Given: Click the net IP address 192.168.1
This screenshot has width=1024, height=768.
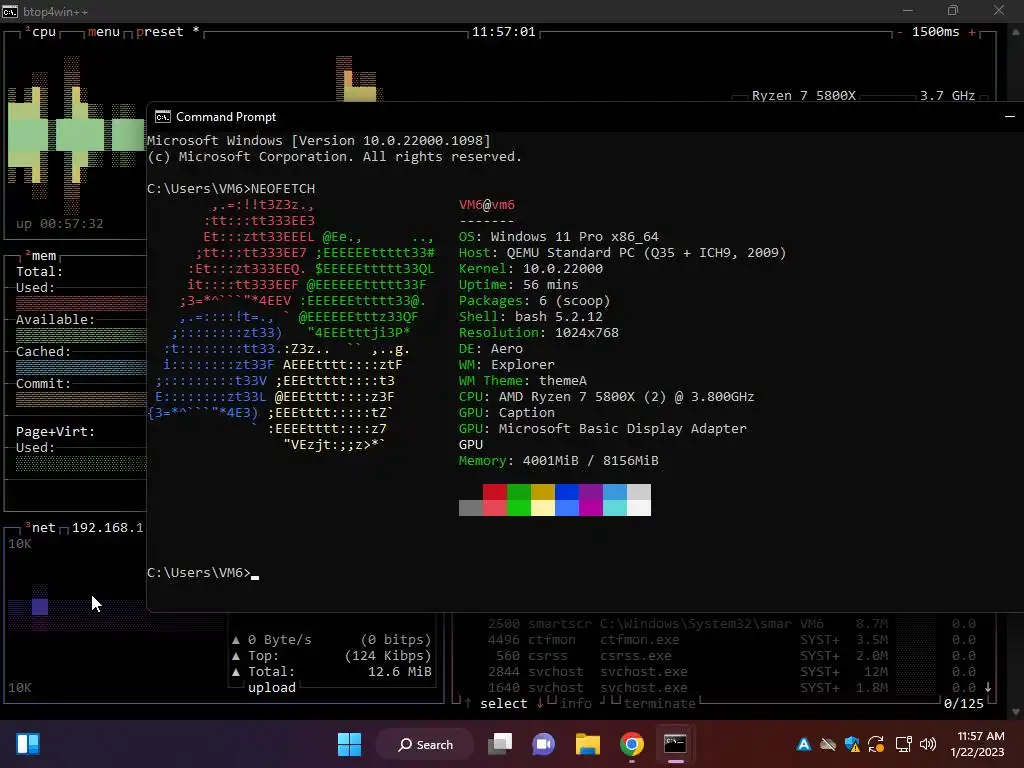Looking at the screenshot, I should 107,528.
